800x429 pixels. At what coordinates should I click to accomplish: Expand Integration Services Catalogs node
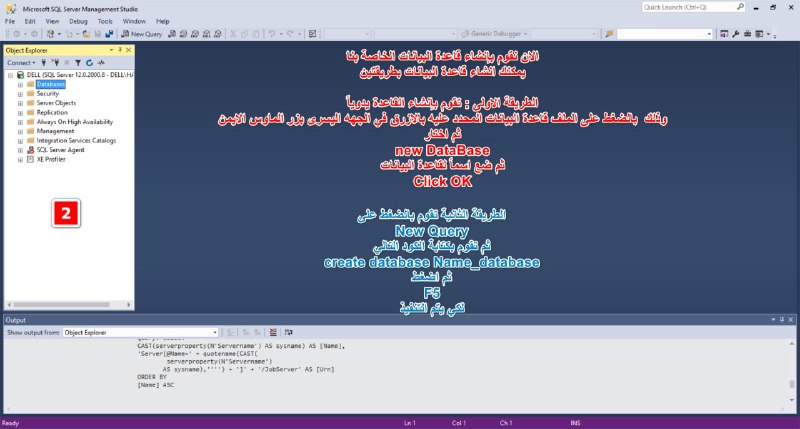coord(20,141)
